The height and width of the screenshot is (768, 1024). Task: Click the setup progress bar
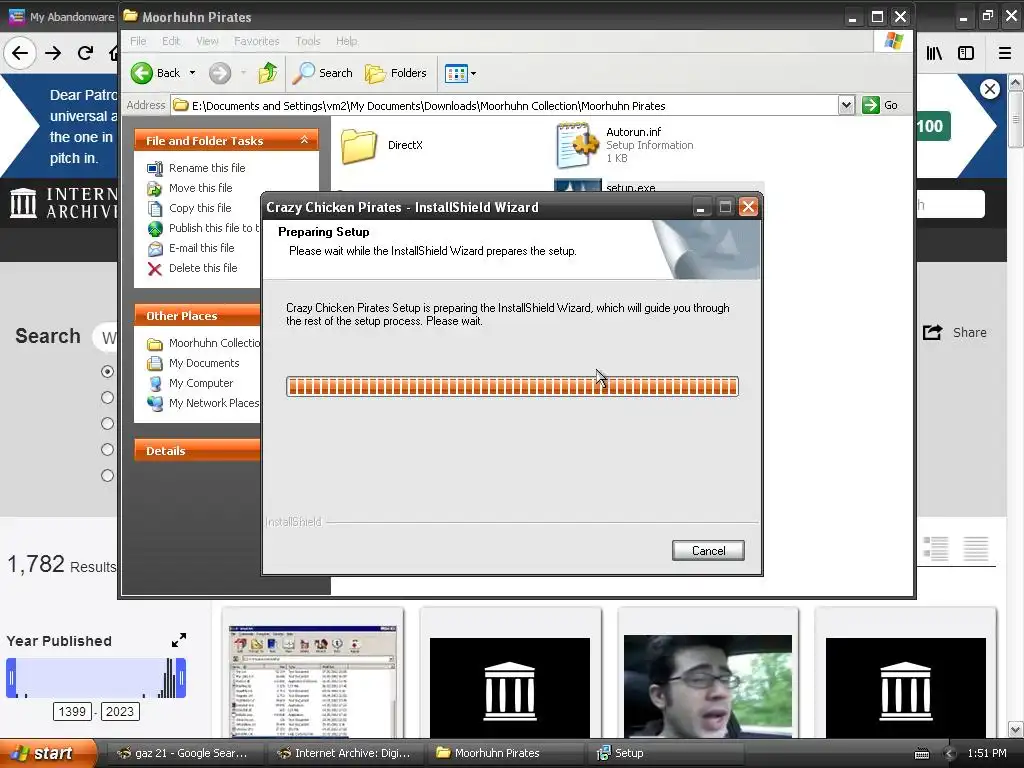click(x=512, y=387)
